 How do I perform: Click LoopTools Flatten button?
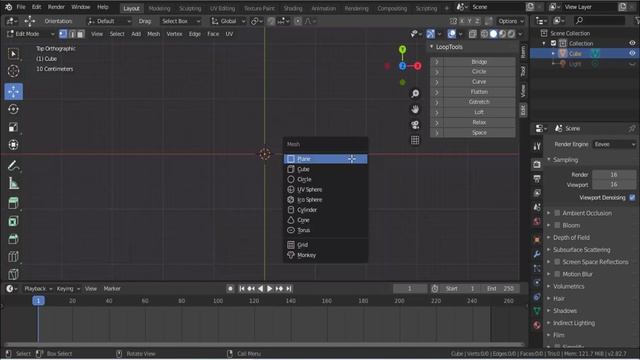click(x=478, y=92)
